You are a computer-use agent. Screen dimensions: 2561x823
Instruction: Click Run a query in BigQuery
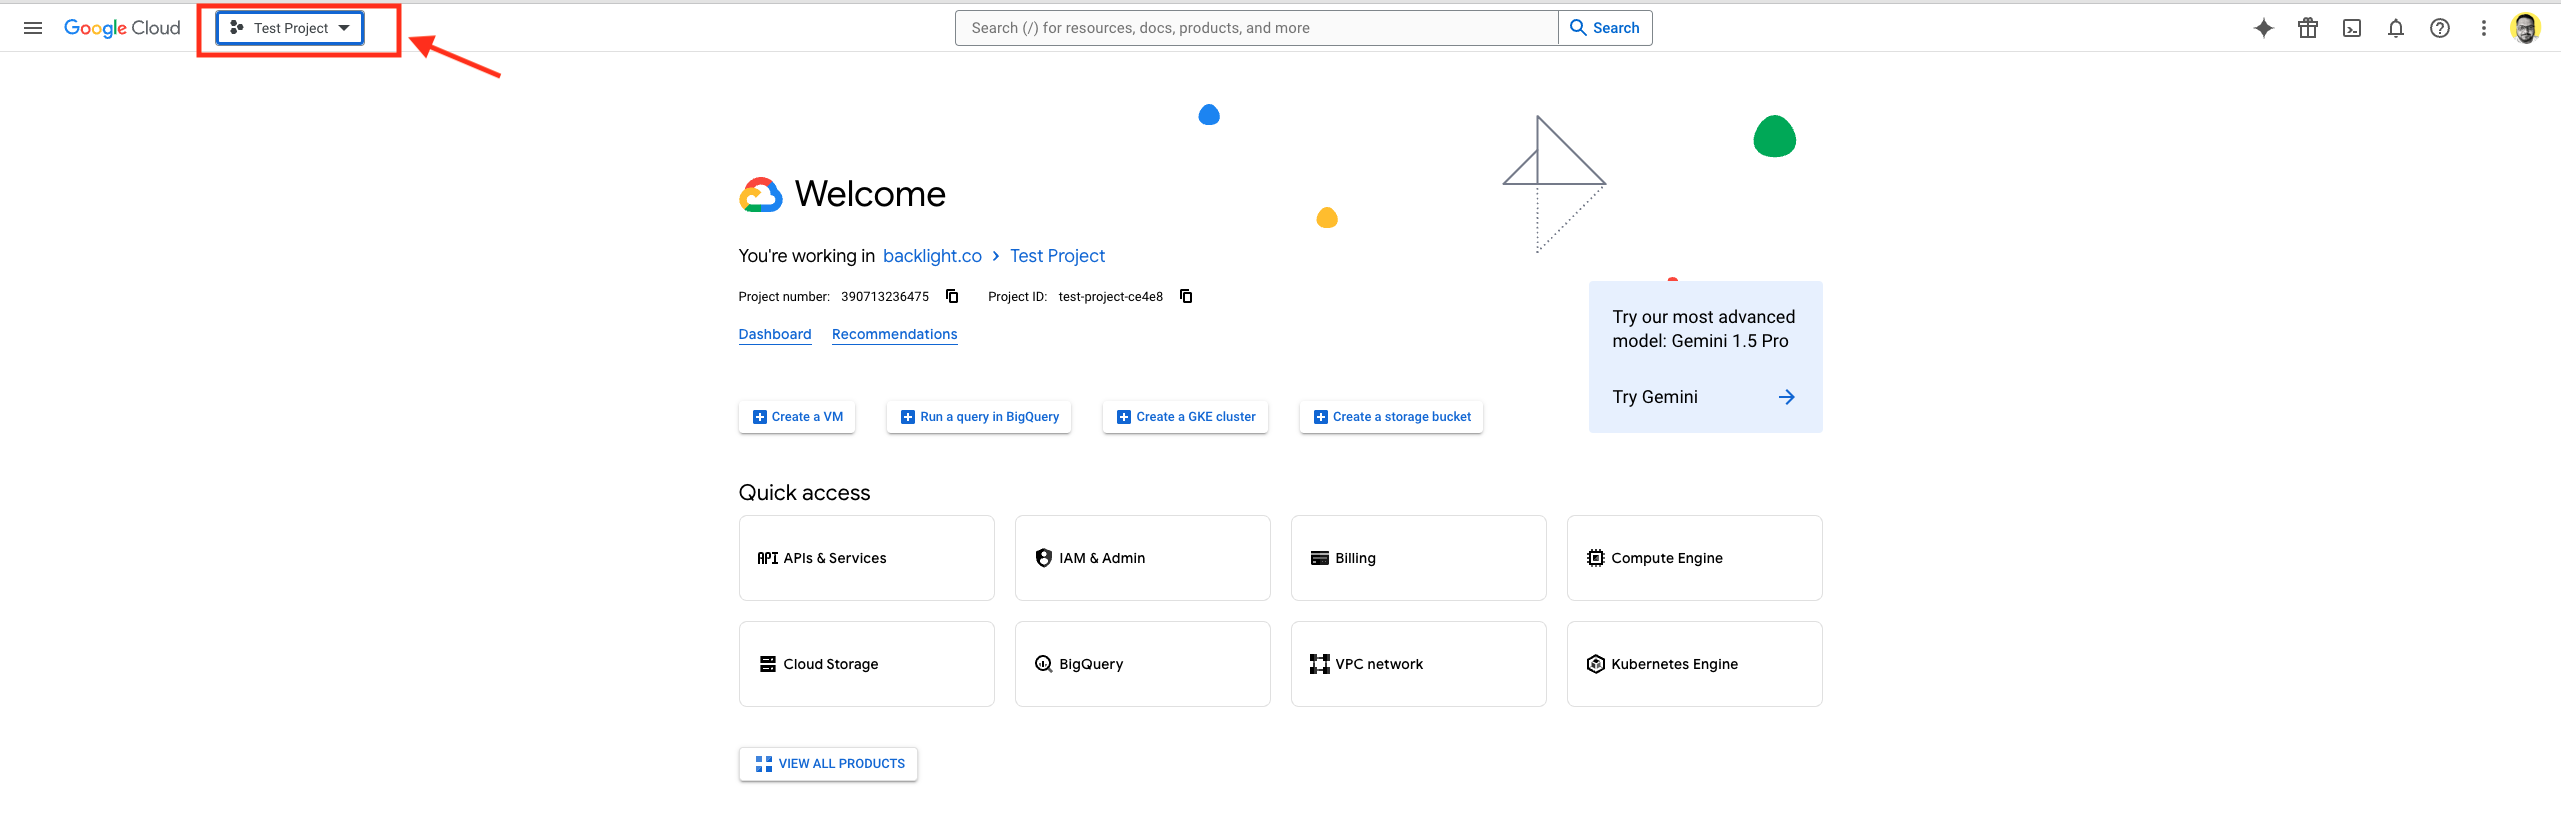click(x=979, y=417)
